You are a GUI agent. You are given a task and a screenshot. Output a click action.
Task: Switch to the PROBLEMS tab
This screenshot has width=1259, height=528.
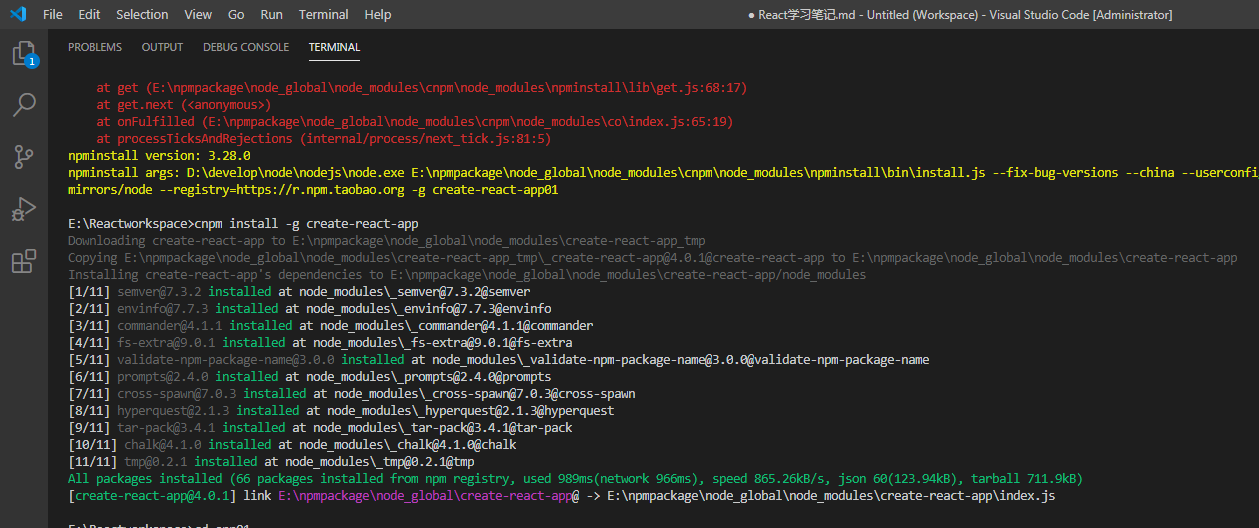point(95,47)
